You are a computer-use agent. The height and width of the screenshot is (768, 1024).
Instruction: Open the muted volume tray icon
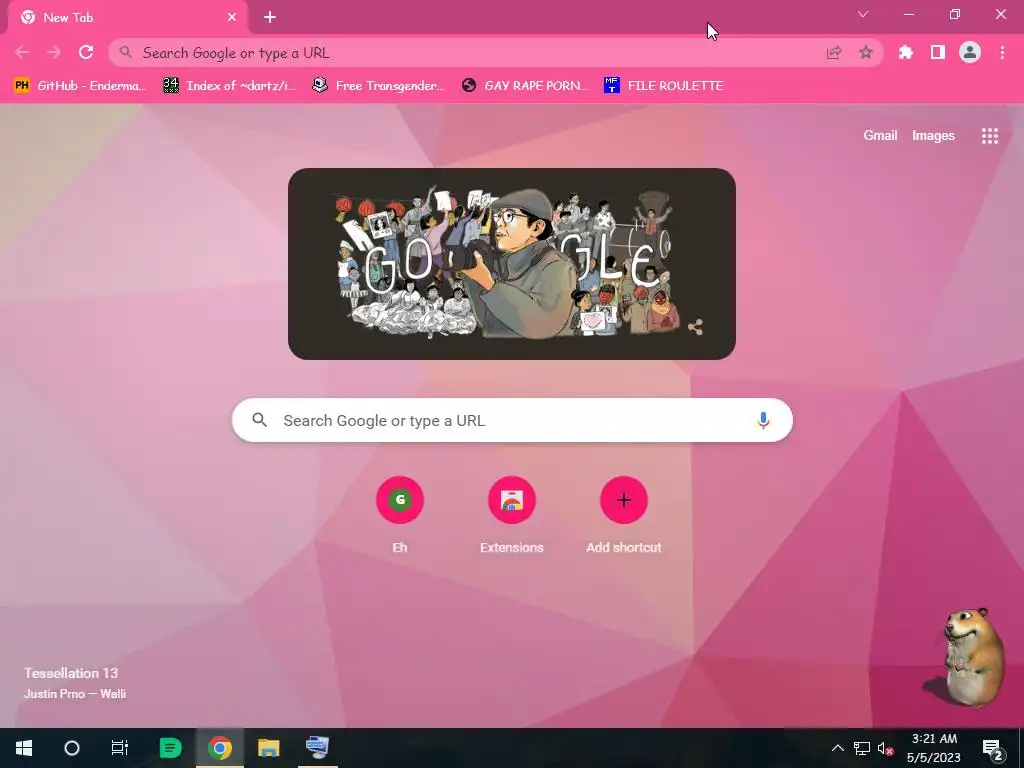[886, 748]
